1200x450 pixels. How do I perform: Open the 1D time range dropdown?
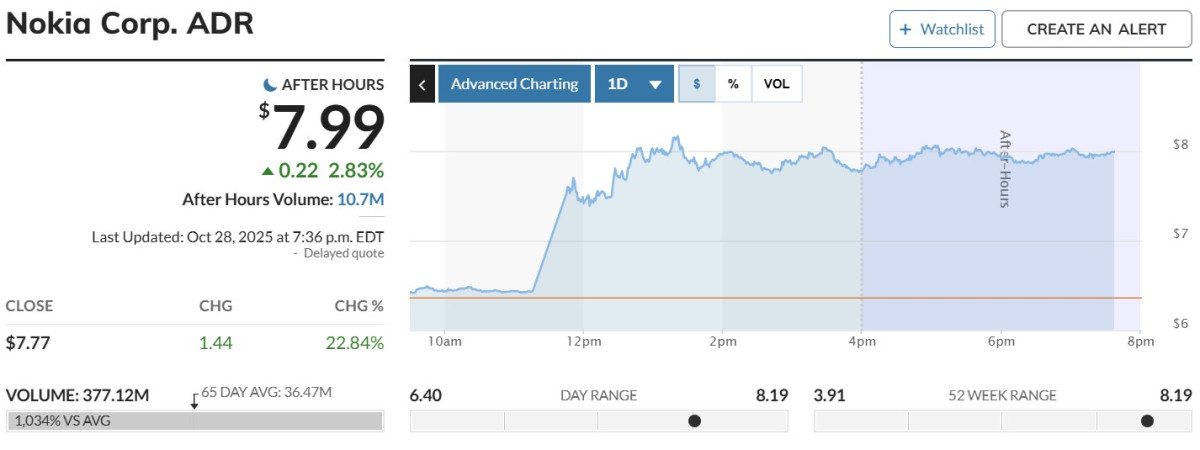(x=634, y=84)
